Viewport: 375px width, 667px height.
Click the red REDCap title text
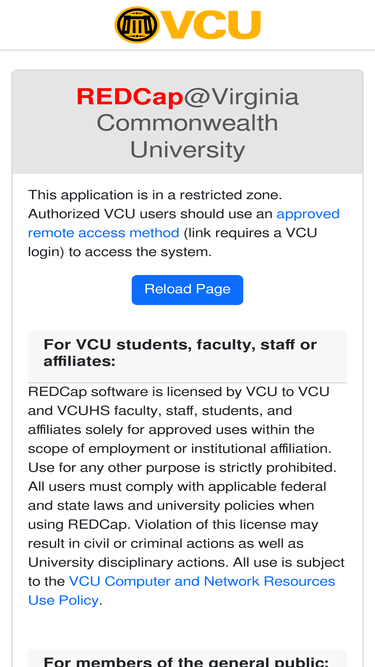coord(130,97)
